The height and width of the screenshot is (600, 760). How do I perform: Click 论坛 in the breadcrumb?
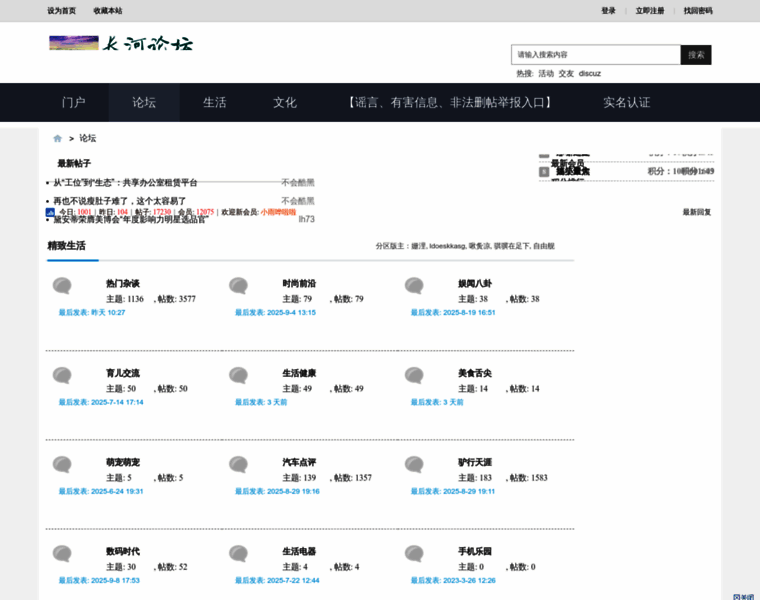click(x=88, y=138)
